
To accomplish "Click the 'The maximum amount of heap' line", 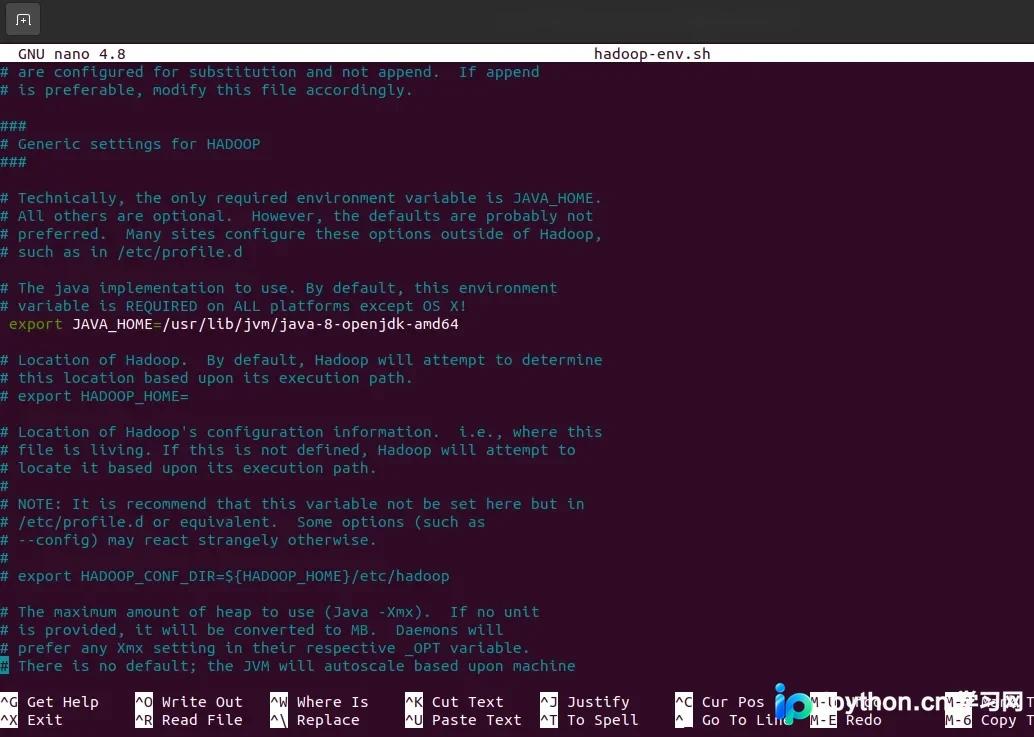I will coord(270,612).
